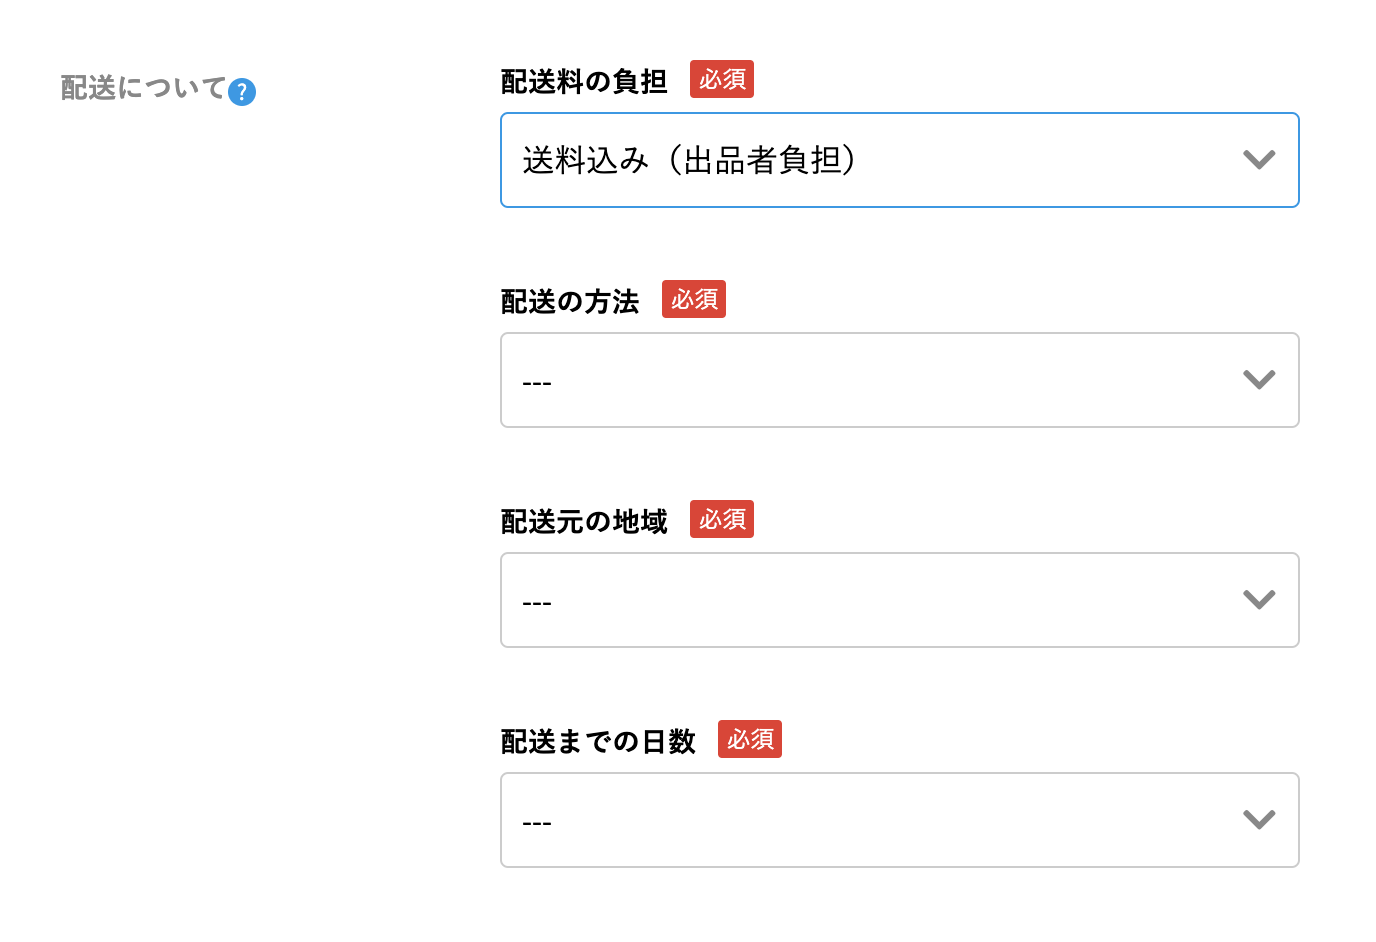The height and width of the screenshot is (942, 1376).
Task: Open the 配送元の地域 dropdown
Action: (x=899, y=600)
